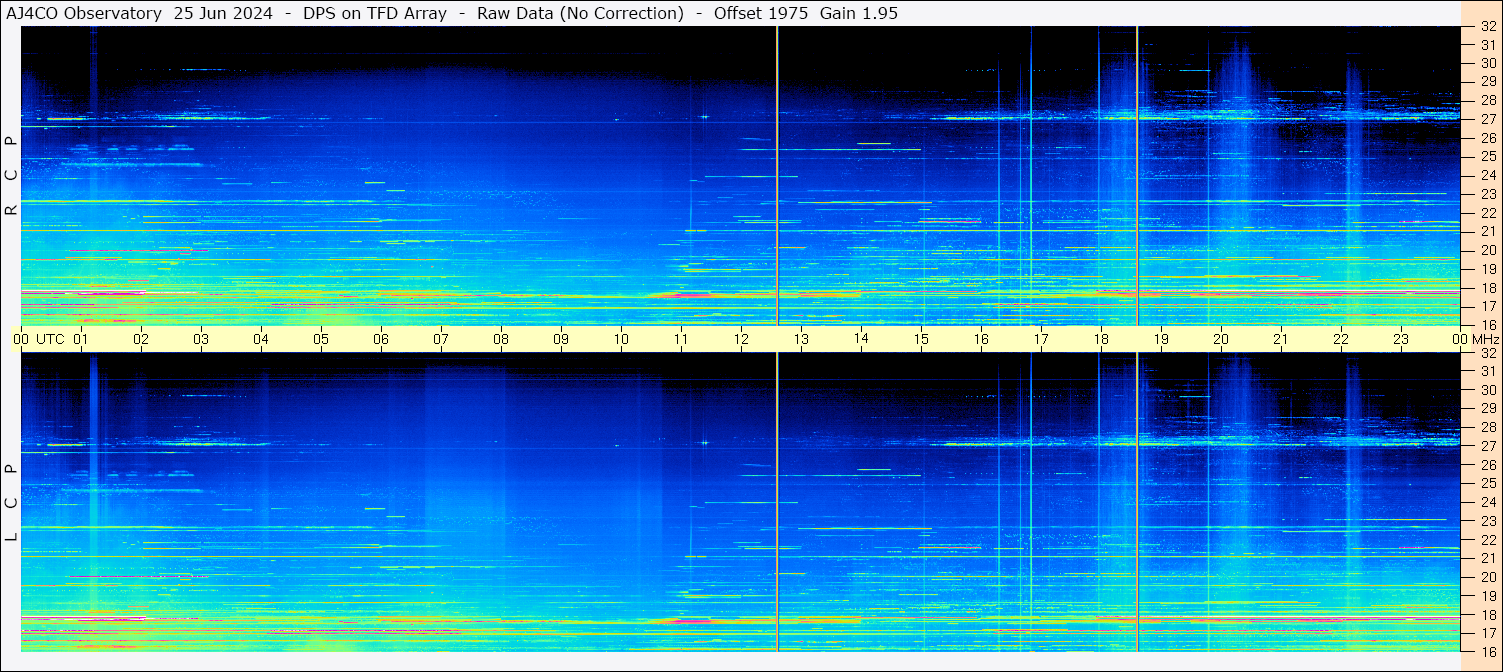Click hour 17 on the UTC time axis

1041,339
